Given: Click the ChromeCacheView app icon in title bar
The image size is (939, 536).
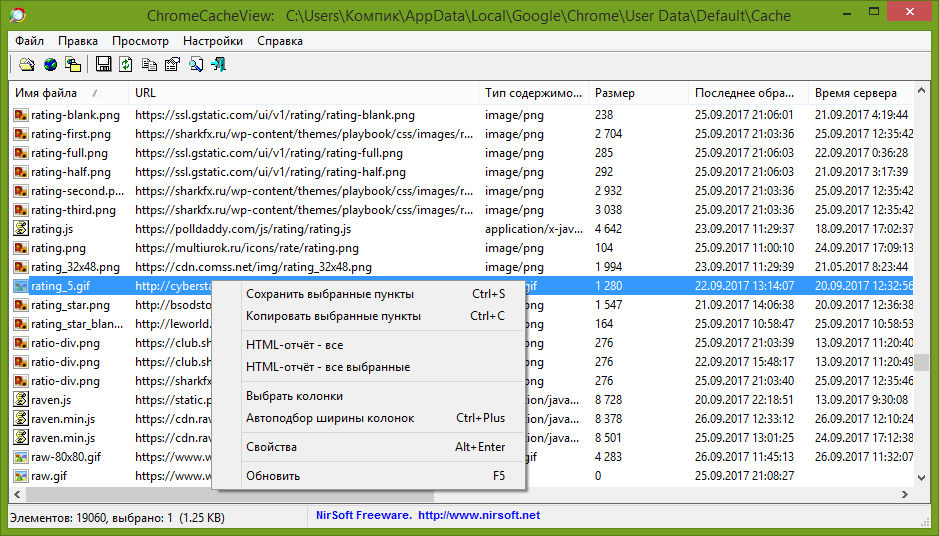Looking at the screenshot, I should (x=18, y=15).
